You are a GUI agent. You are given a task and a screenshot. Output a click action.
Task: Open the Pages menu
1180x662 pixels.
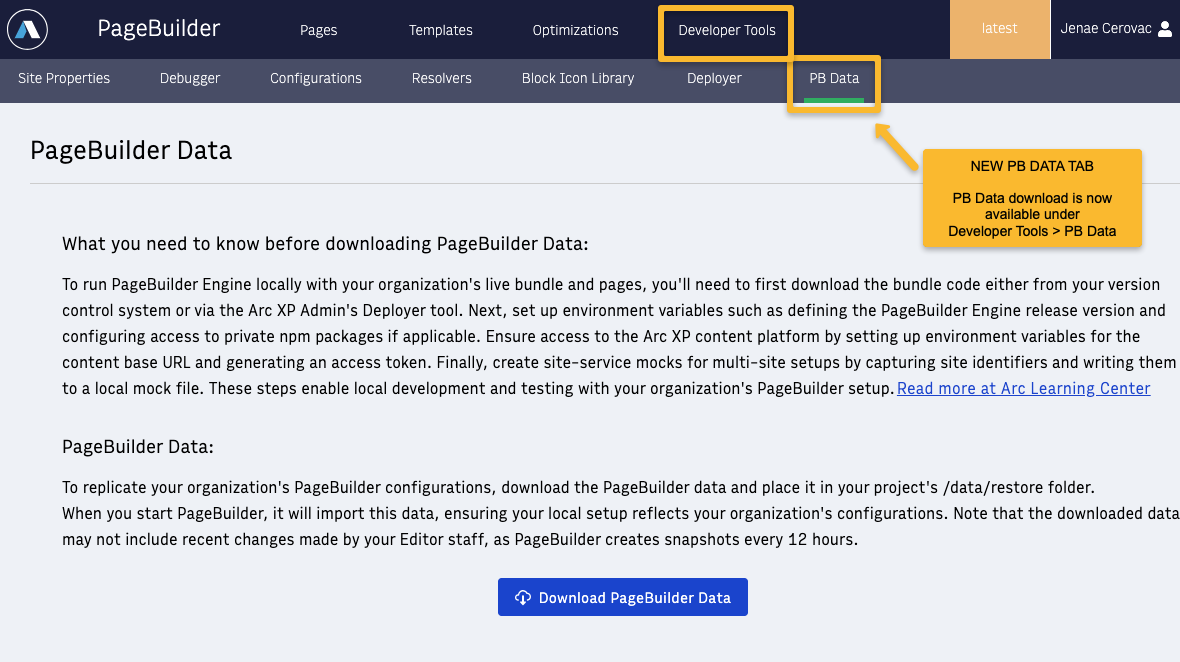point(318,30)
